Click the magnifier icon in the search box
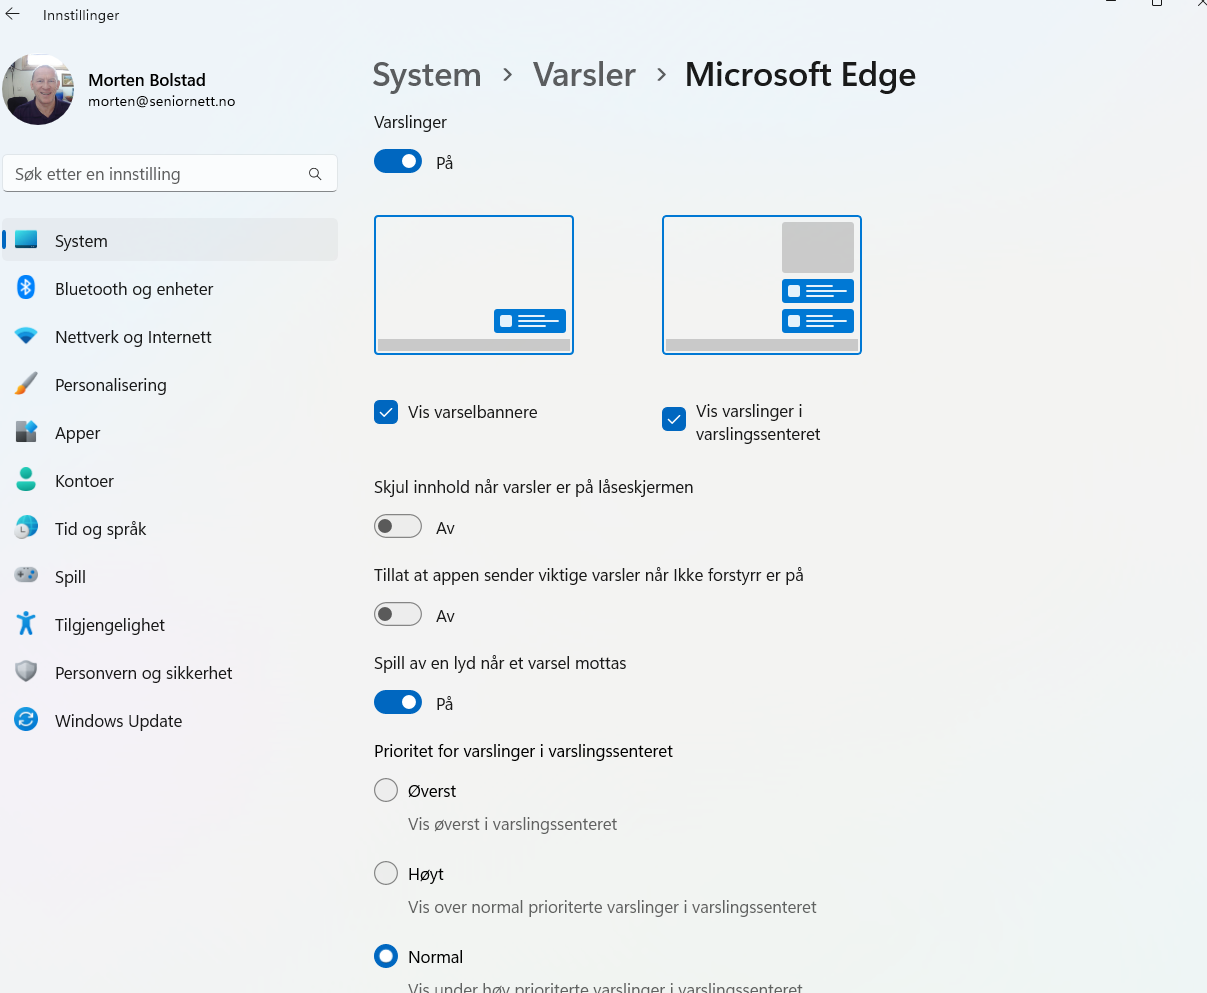The image size is (1207, 993). [x=315, y=174]
